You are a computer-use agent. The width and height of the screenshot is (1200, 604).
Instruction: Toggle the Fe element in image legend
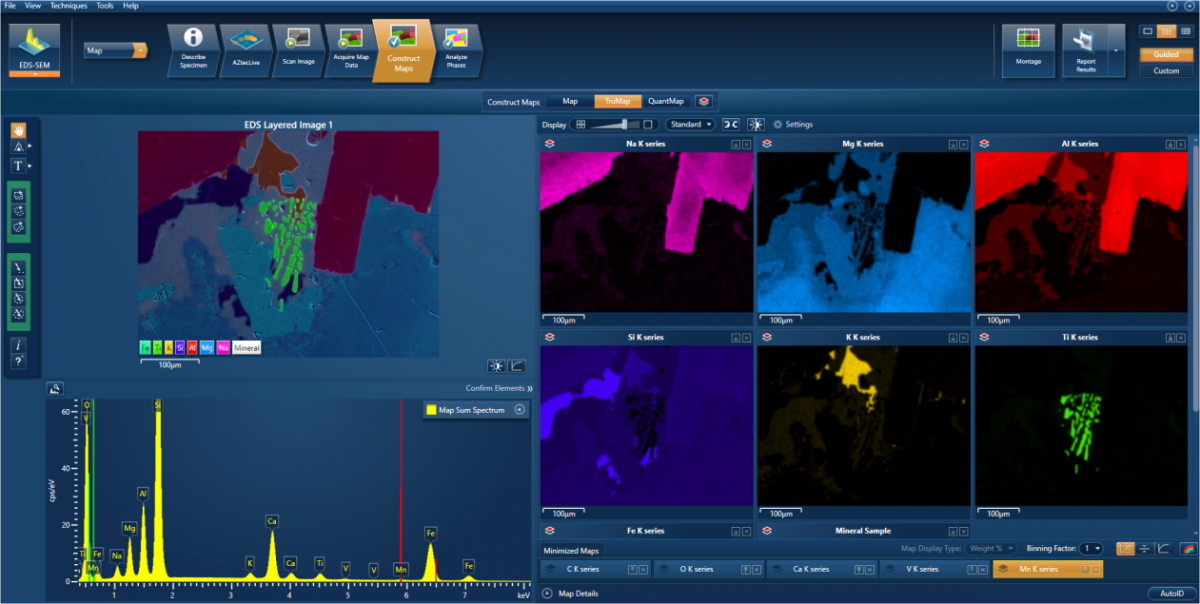pos(146,348)
